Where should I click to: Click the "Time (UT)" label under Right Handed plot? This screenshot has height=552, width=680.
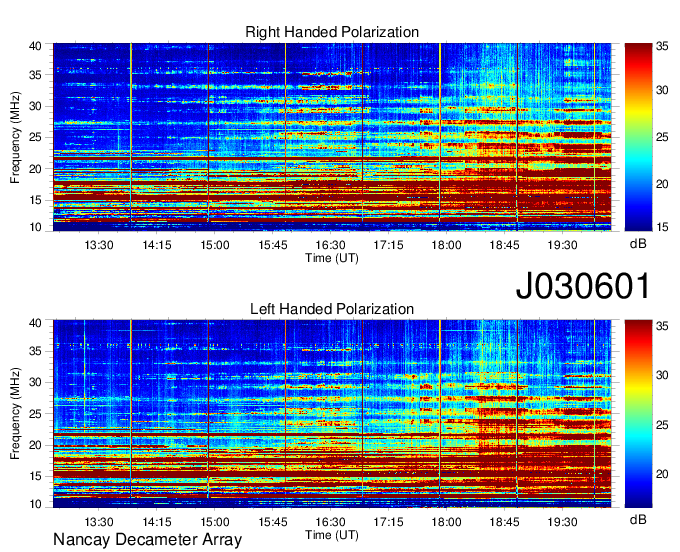(x=332, y=258)
